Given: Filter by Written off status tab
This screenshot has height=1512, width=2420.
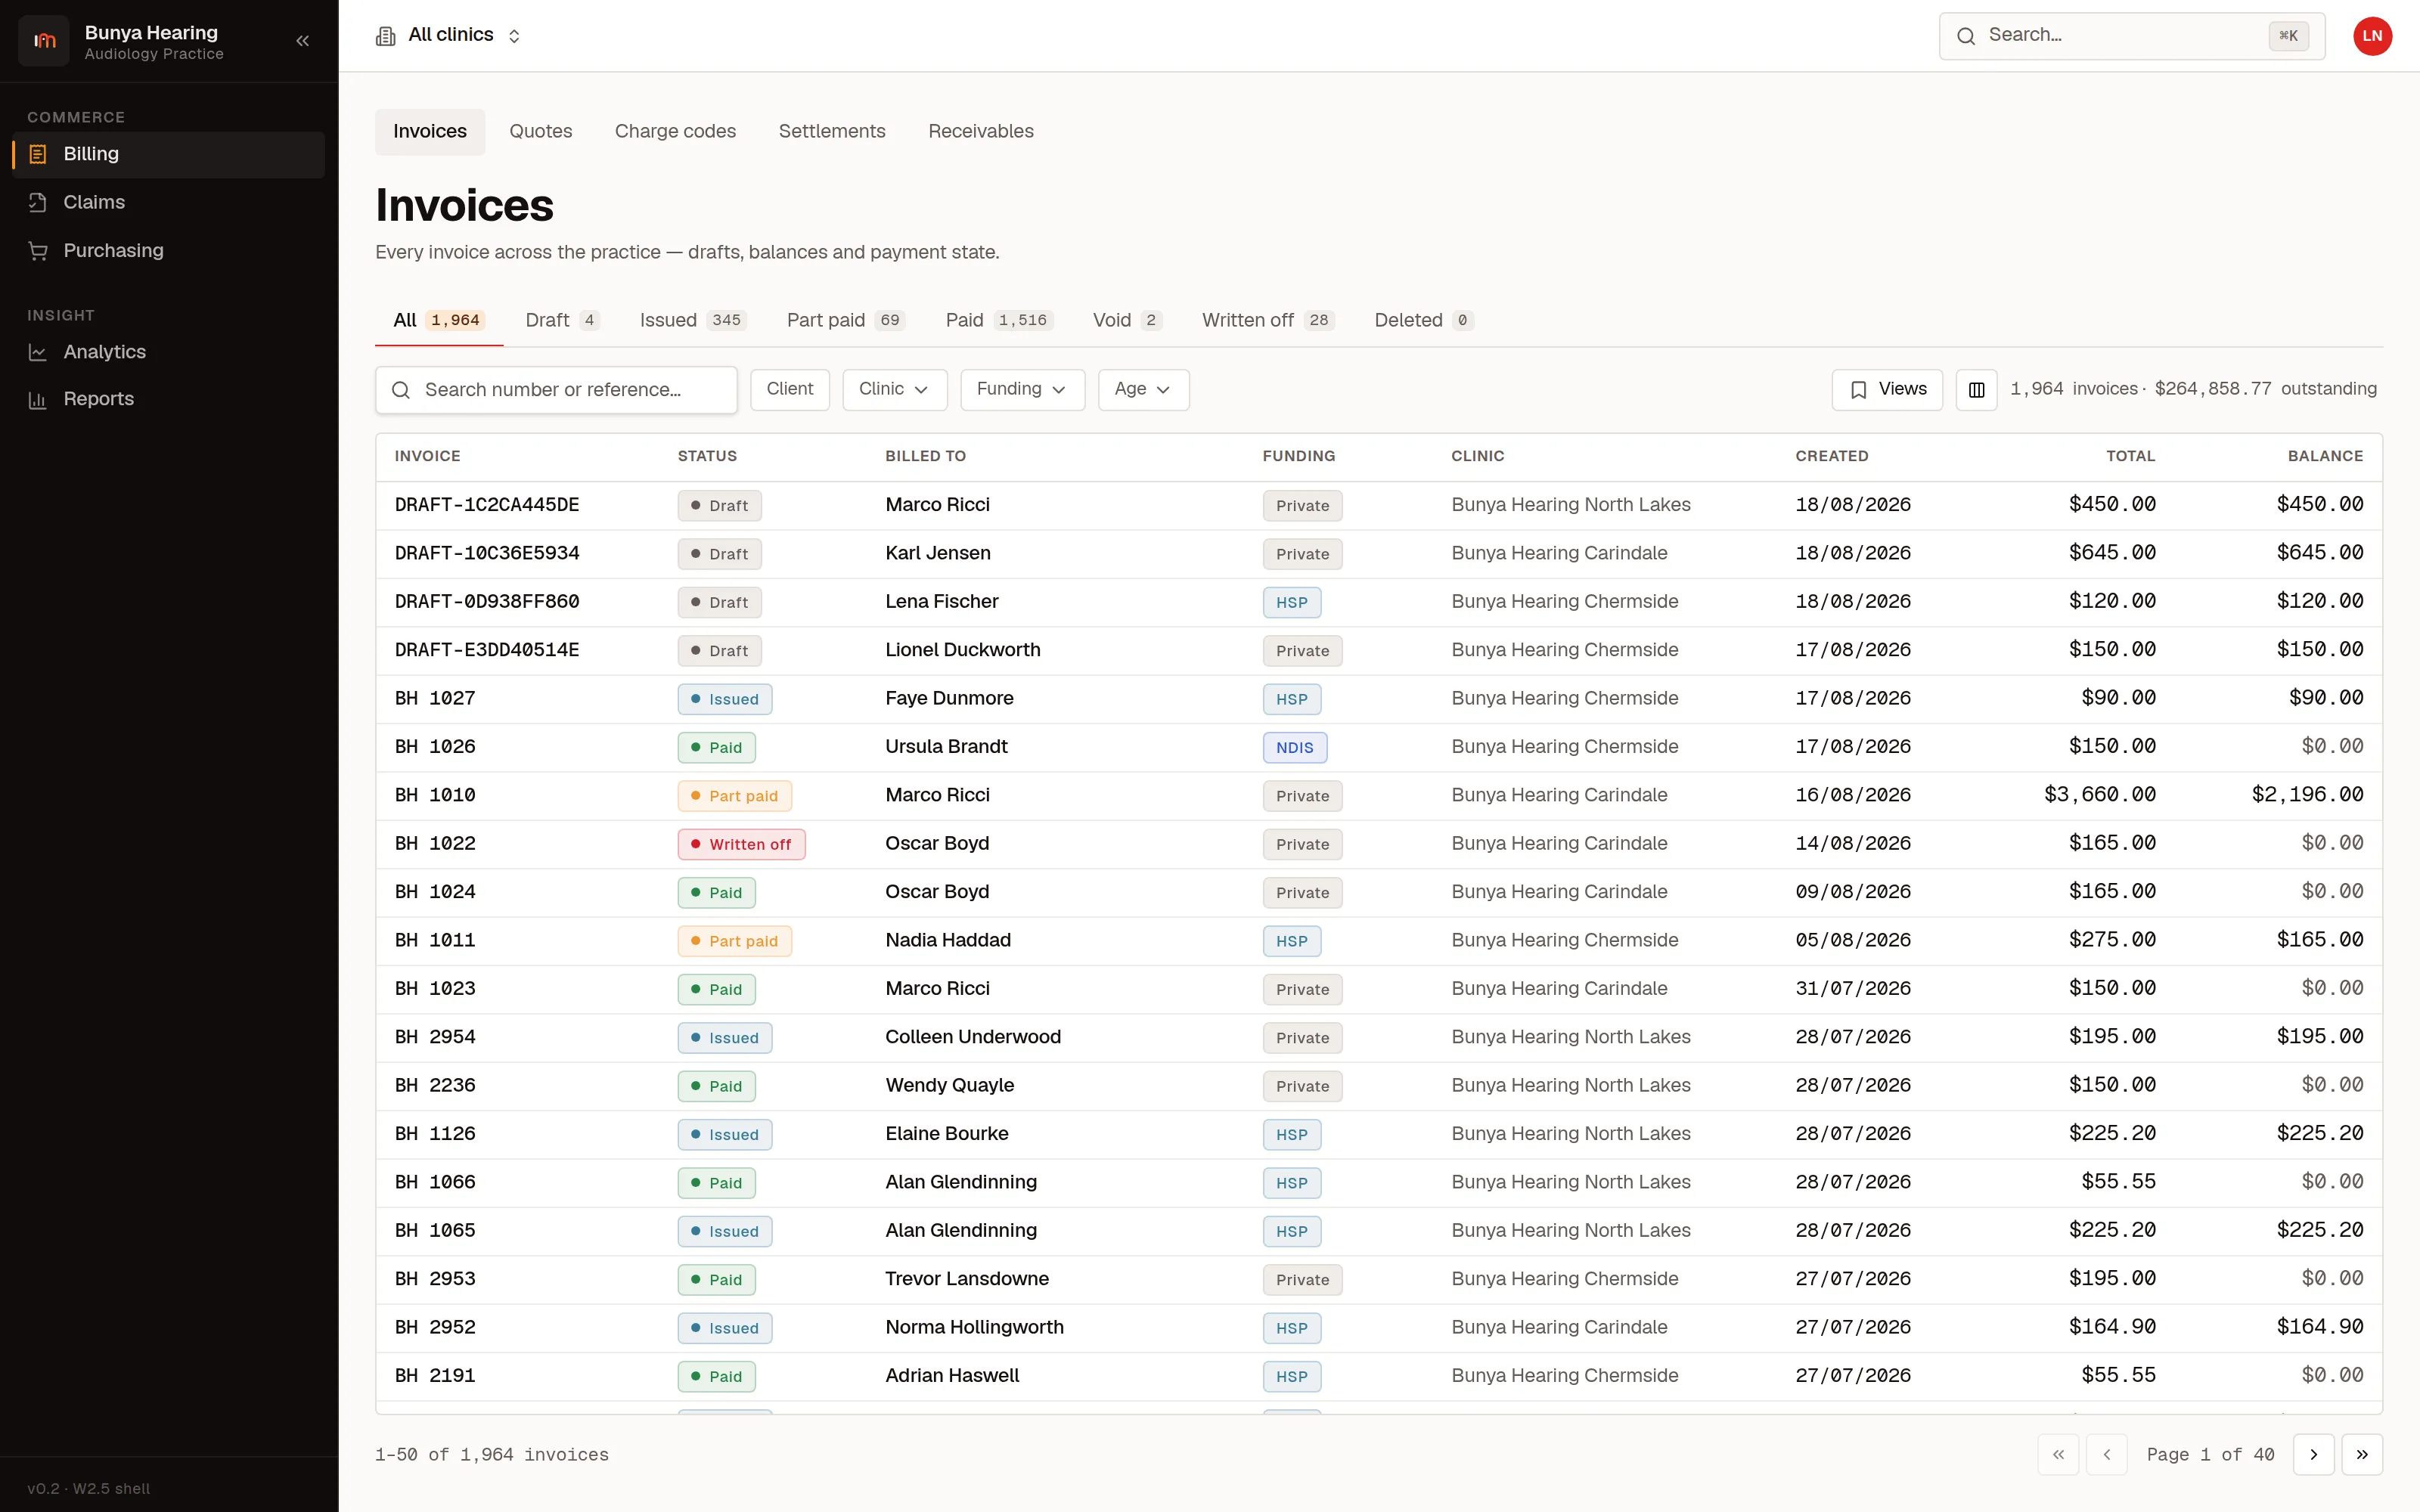Looking at the screenshot, I should point(1268,321).
